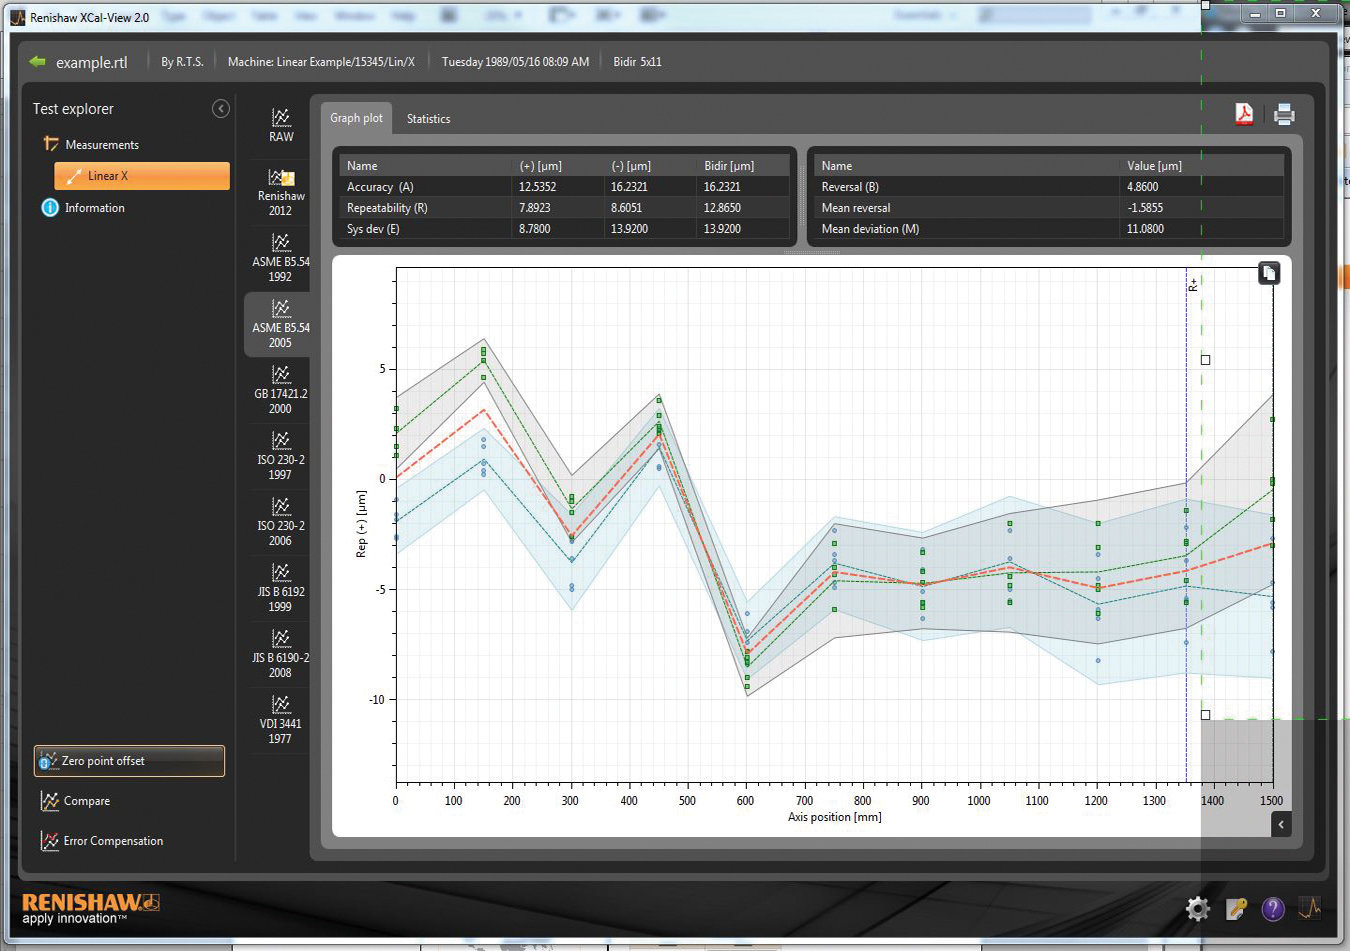
Task: Switch to ISO 230-2 2006 analysis
Action: point(281,522)
